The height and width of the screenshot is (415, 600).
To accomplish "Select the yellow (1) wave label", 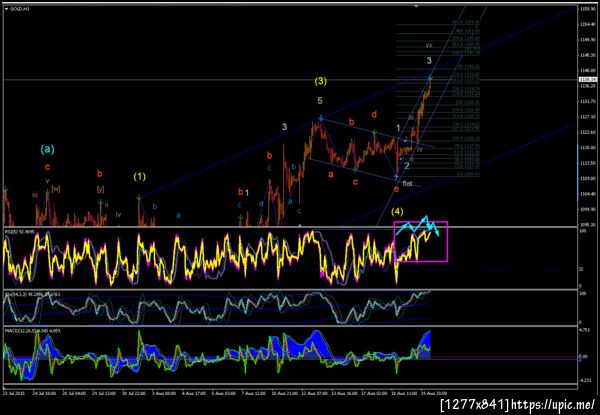I will 140,177.
